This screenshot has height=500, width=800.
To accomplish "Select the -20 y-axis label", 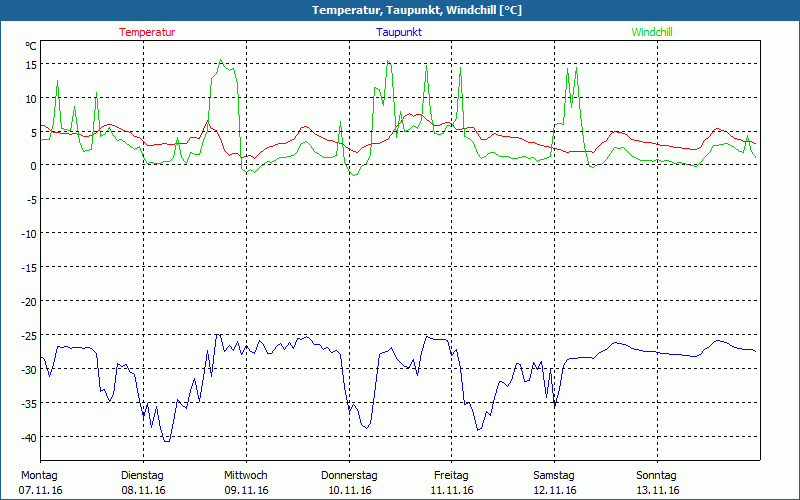I will (29, 302).
